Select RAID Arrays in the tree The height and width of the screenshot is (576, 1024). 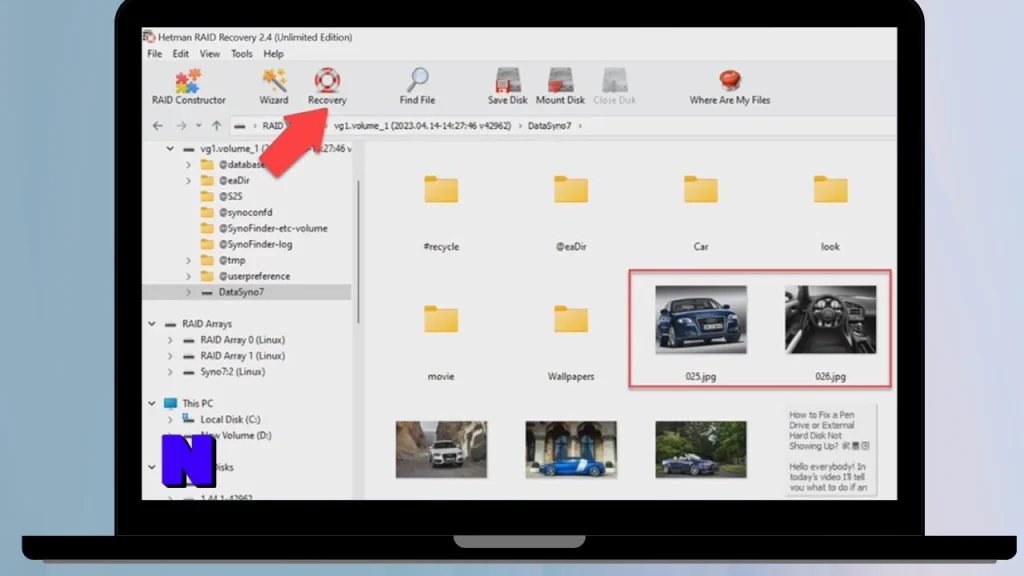coord(206,324)
